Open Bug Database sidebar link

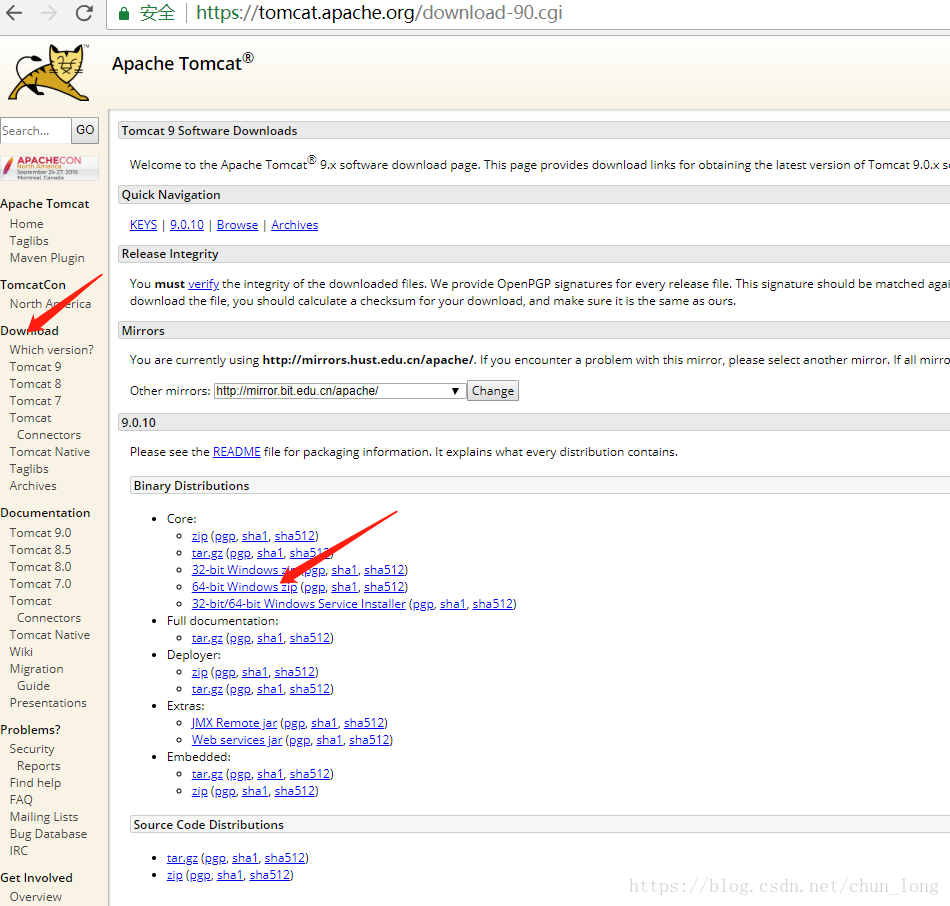[48, 834]
